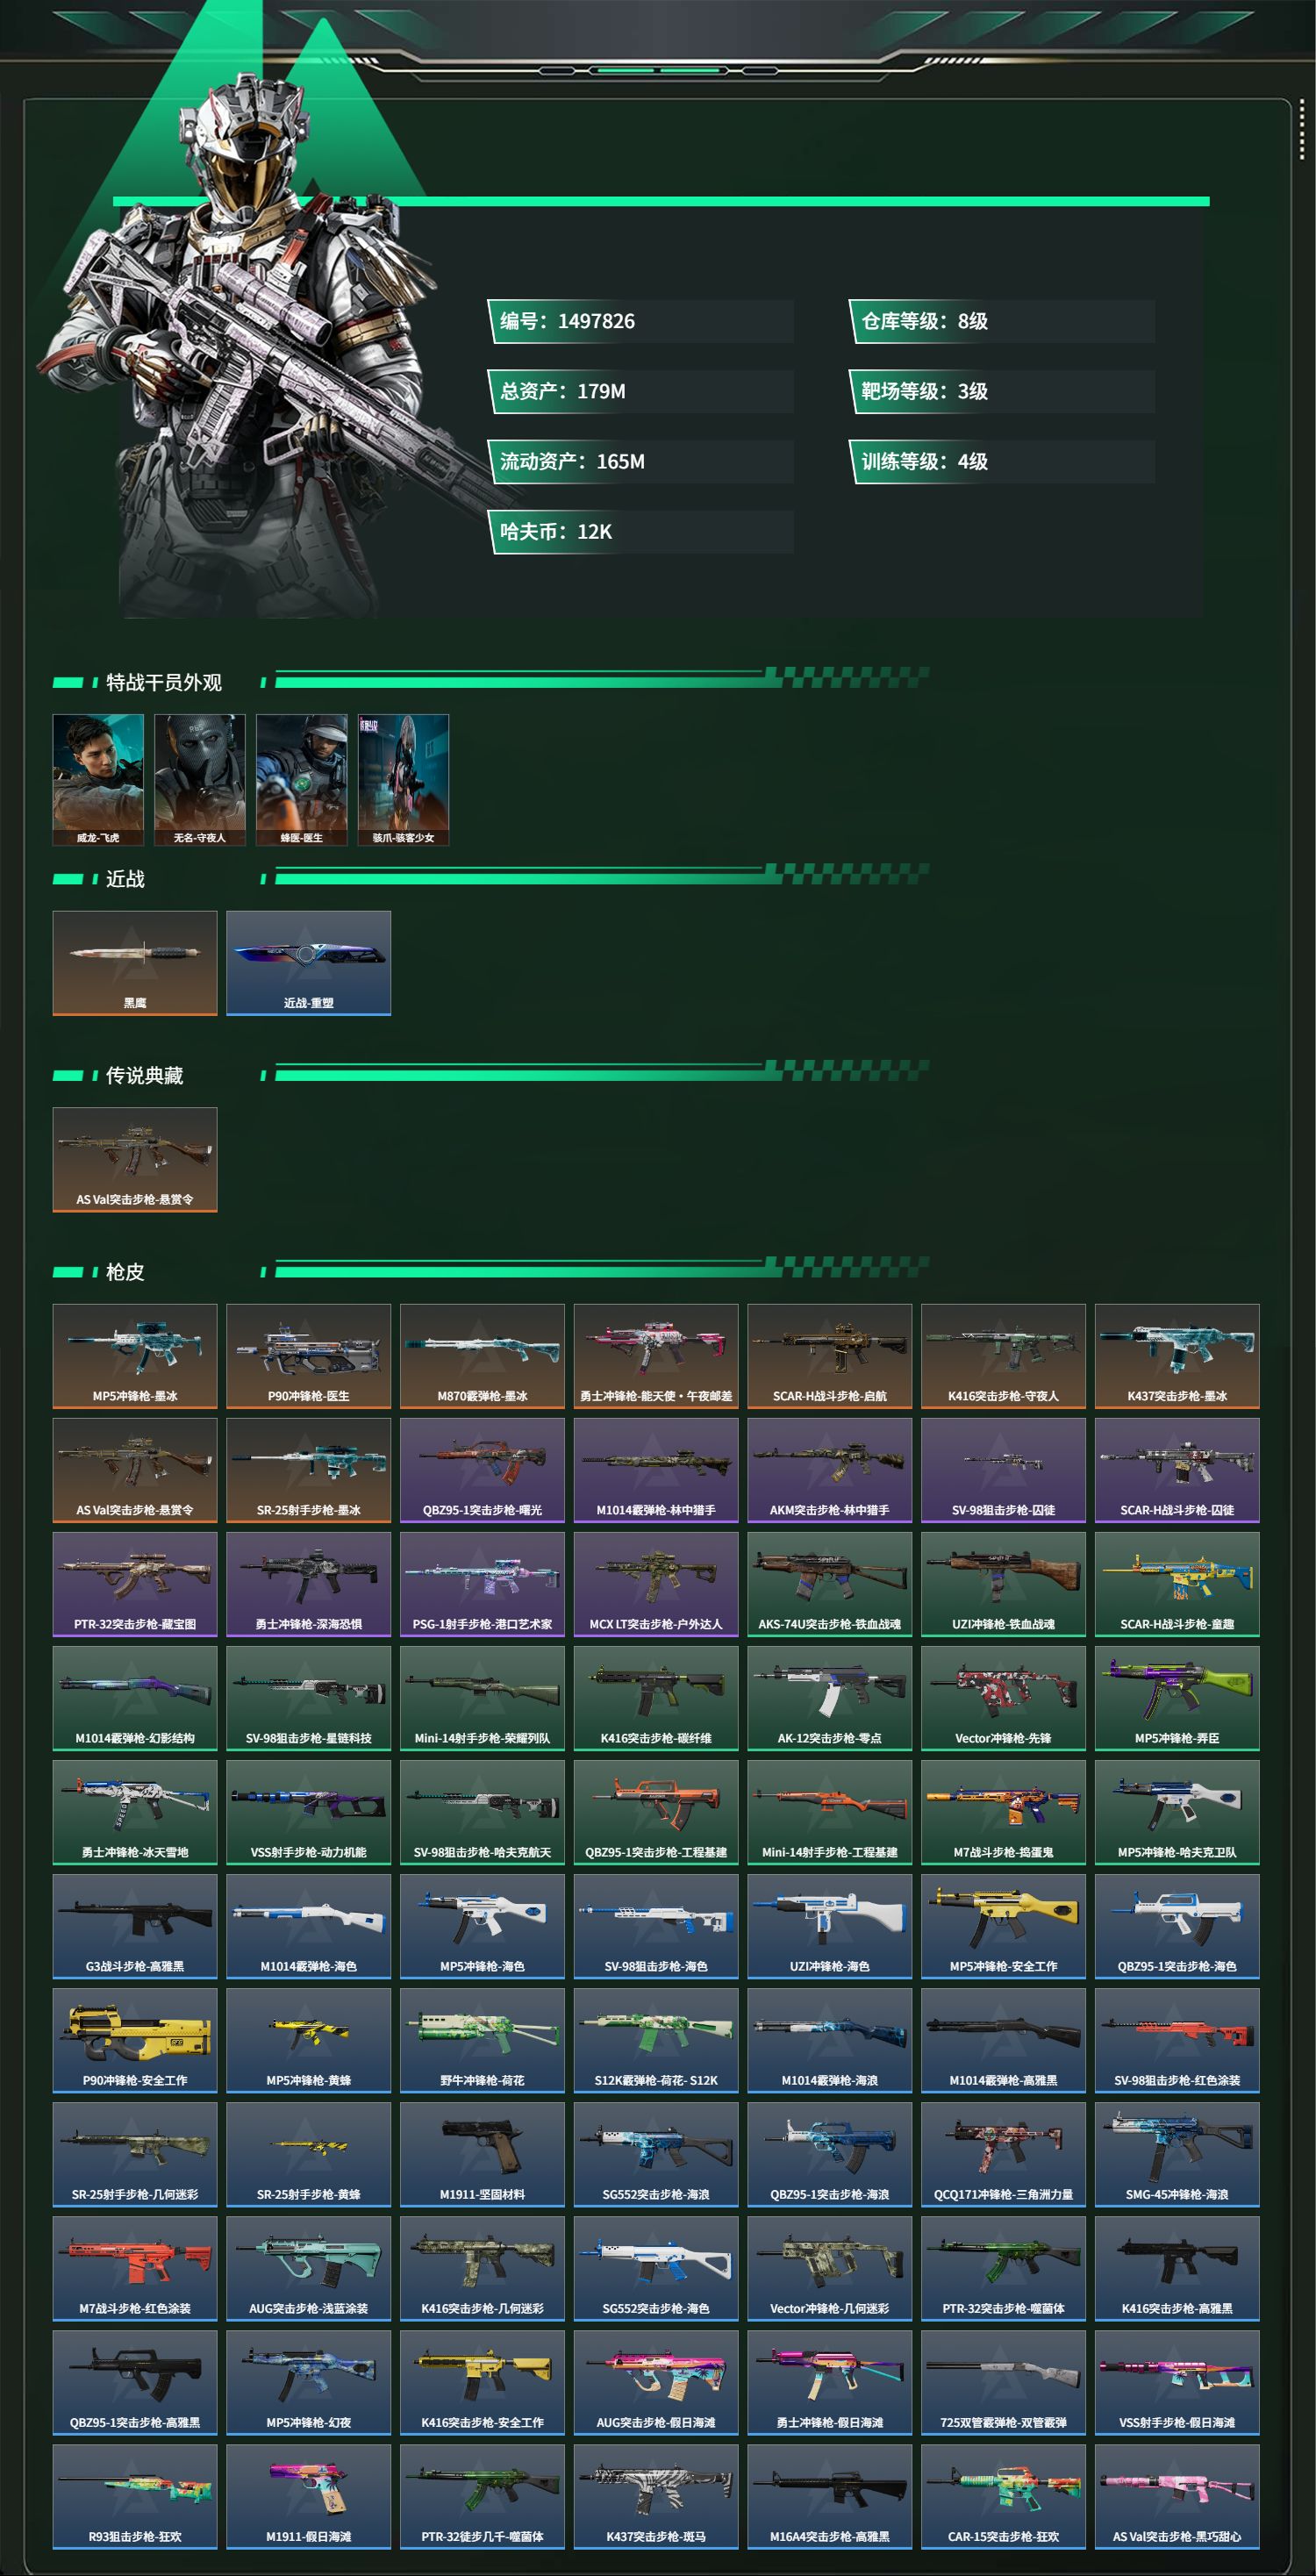Click the 枪皮 section header
This screenshot has width=1316, height=2576.
pos(125,1272)
